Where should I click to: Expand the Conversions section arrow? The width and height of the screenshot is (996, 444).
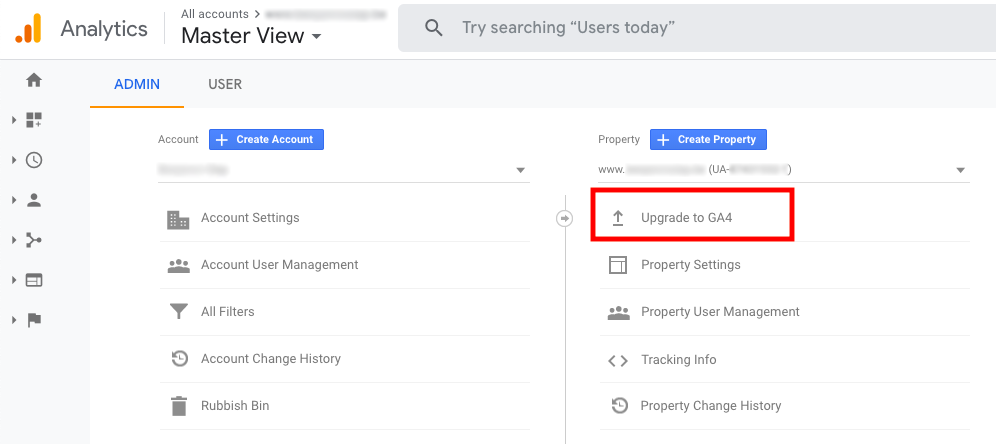[x=14, y=320]
